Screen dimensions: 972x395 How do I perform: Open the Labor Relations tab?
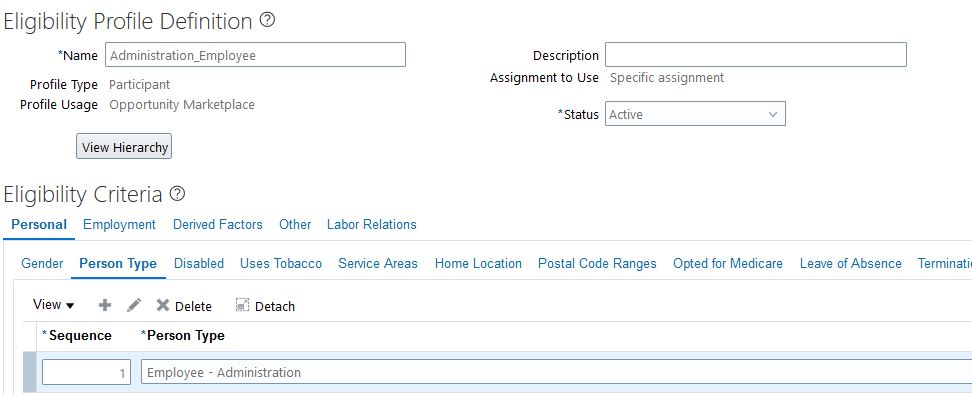click(372, 224)
